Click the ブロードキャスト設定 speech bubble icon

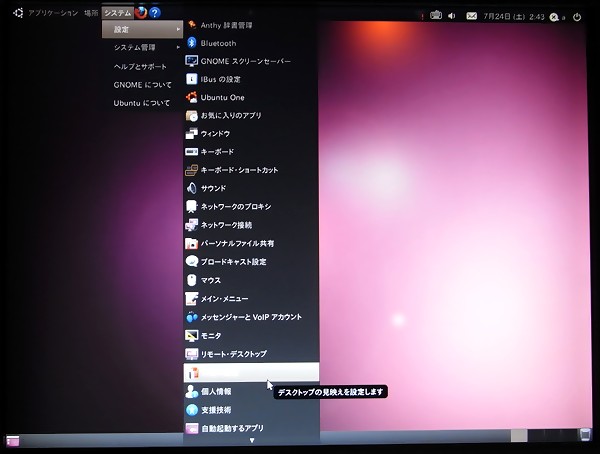point(191,261)
